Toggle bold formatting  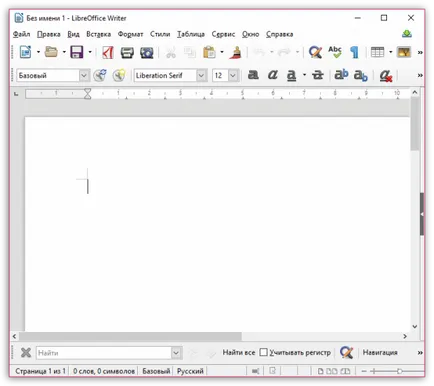(253, 75)
